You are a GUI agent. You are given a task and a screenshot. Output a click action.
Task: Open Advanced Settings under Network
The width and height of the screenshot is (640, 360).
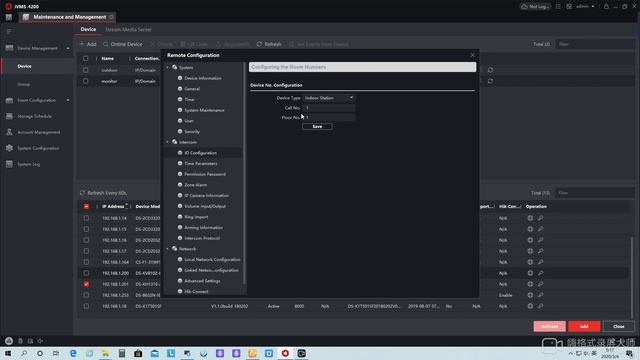[x=202, y=281]
